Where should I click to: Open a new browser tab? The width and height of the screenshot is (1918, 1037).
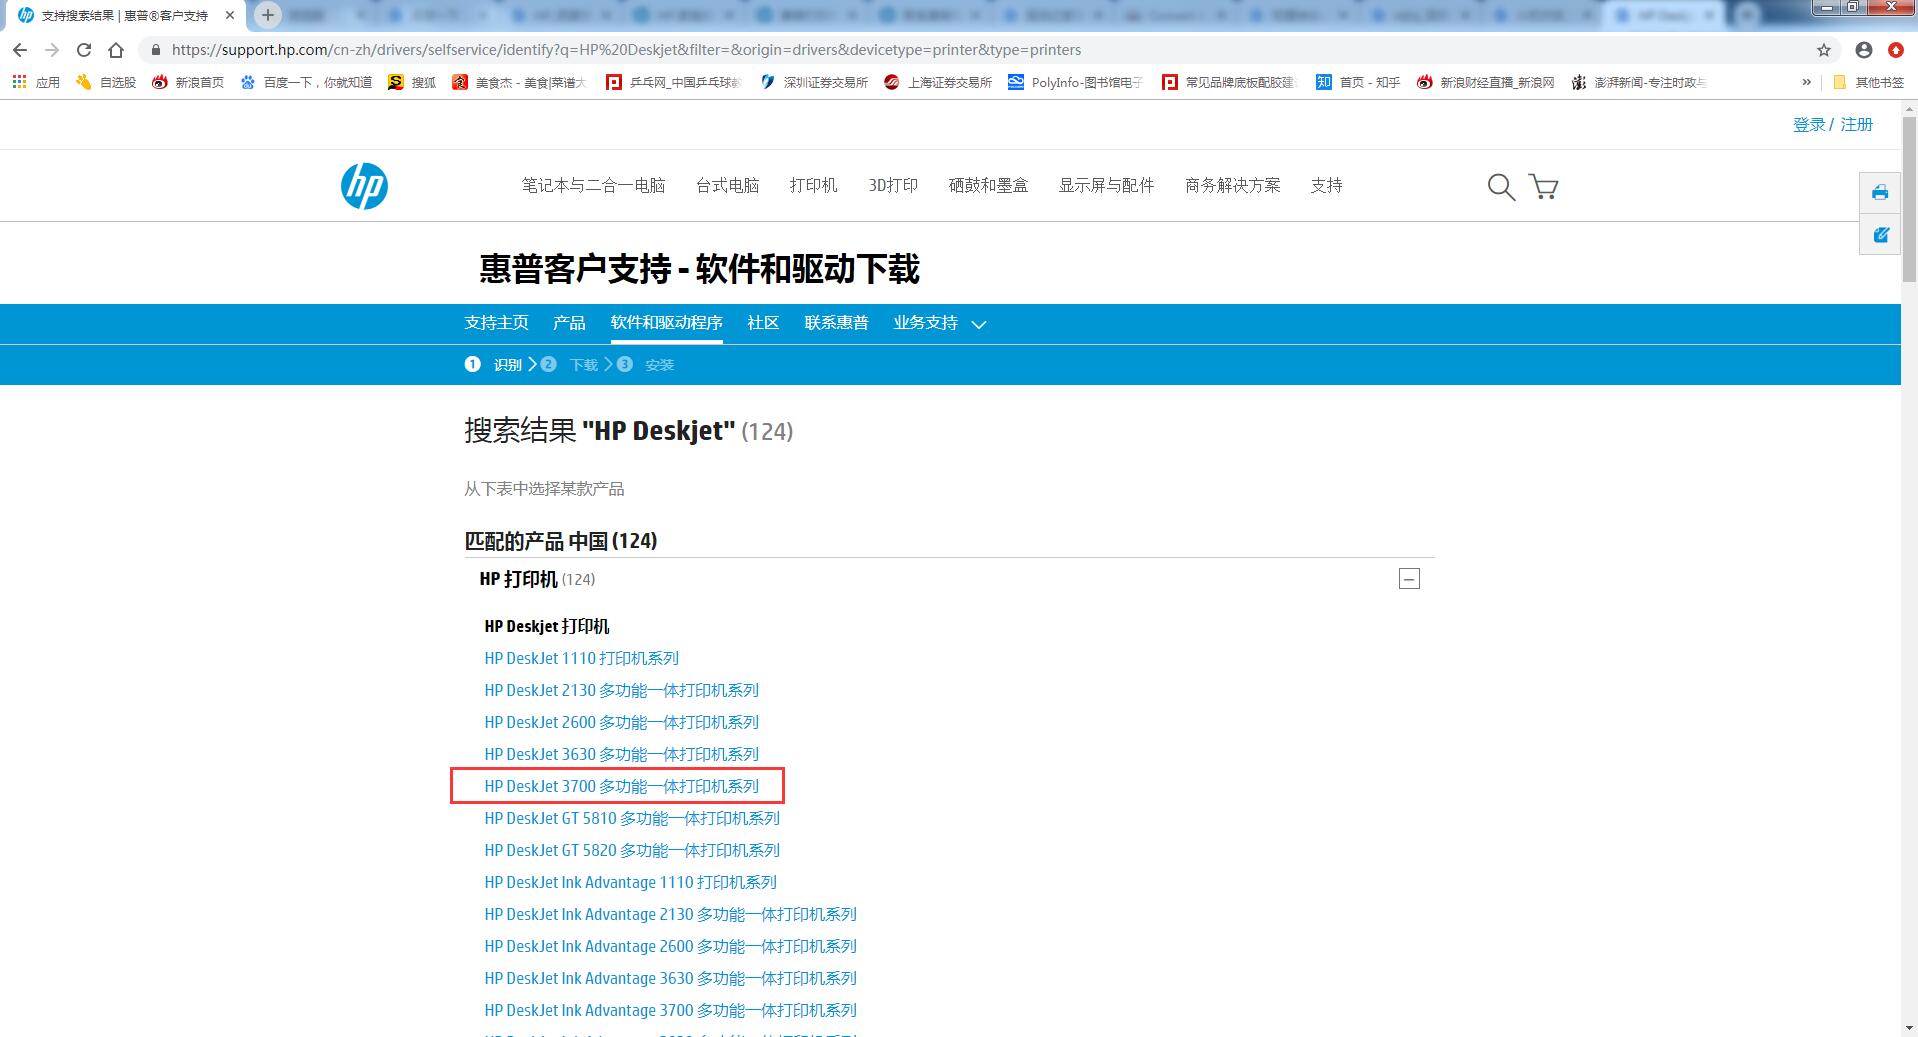click(x=266, y=15)
